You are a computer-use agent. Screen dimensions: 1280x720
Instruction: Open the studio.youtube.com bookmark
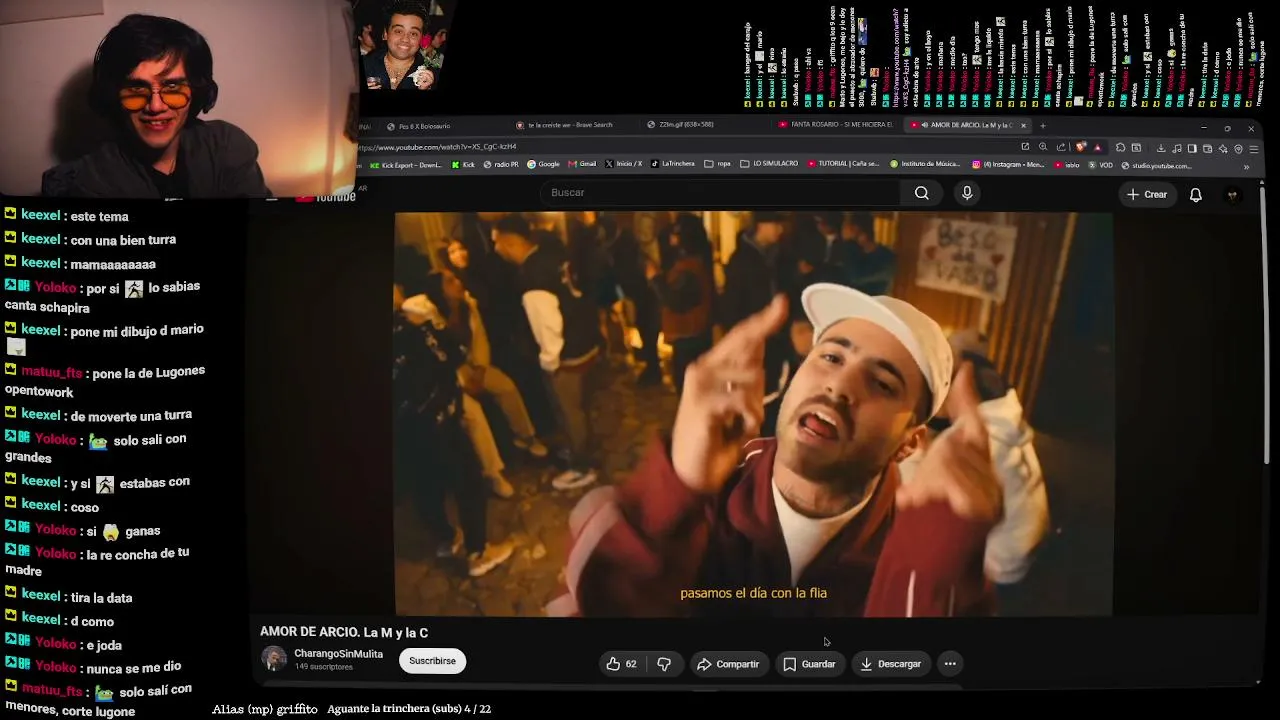click(x=1156, y=166)
